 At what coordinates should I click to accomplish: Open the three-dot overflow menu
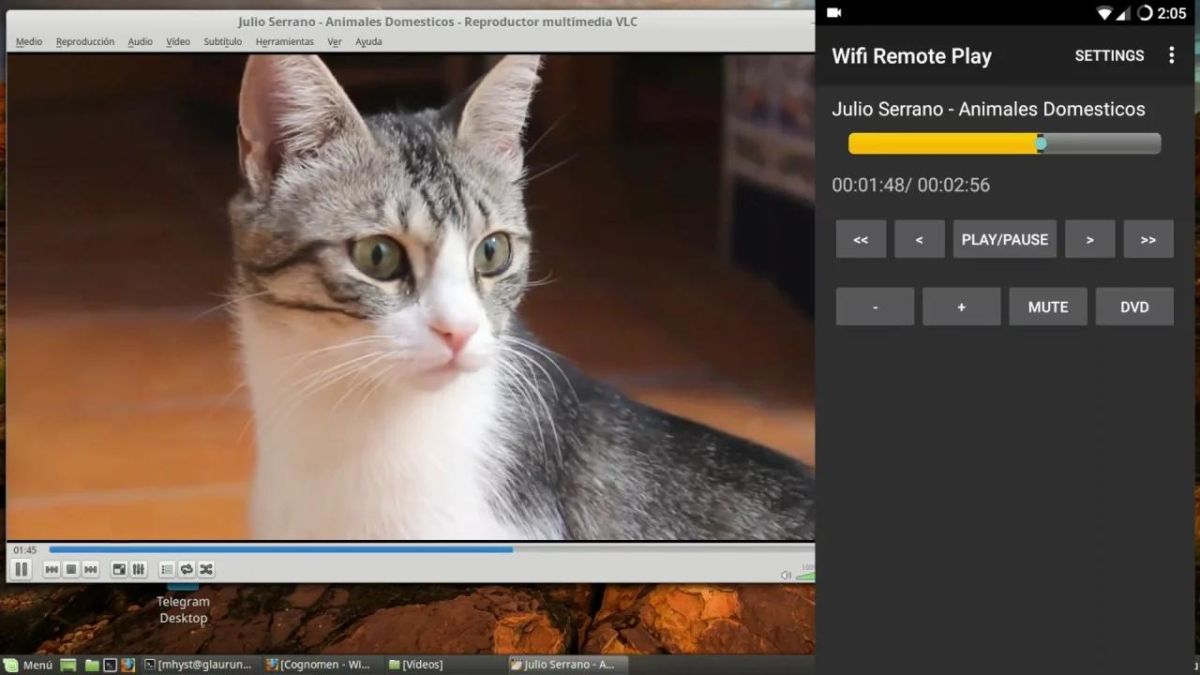point(1171,56)
